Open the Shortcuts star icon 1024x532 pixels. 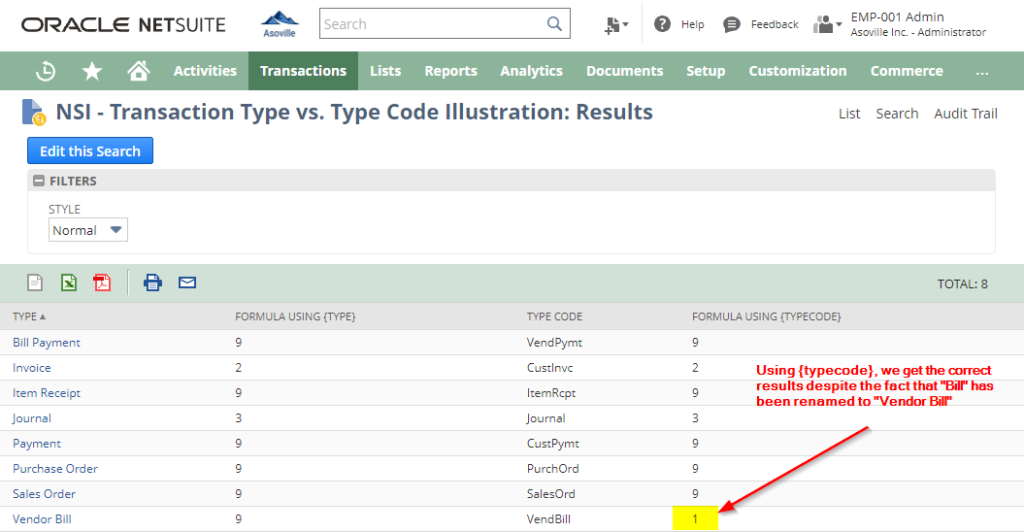click(x=92, y=71)
